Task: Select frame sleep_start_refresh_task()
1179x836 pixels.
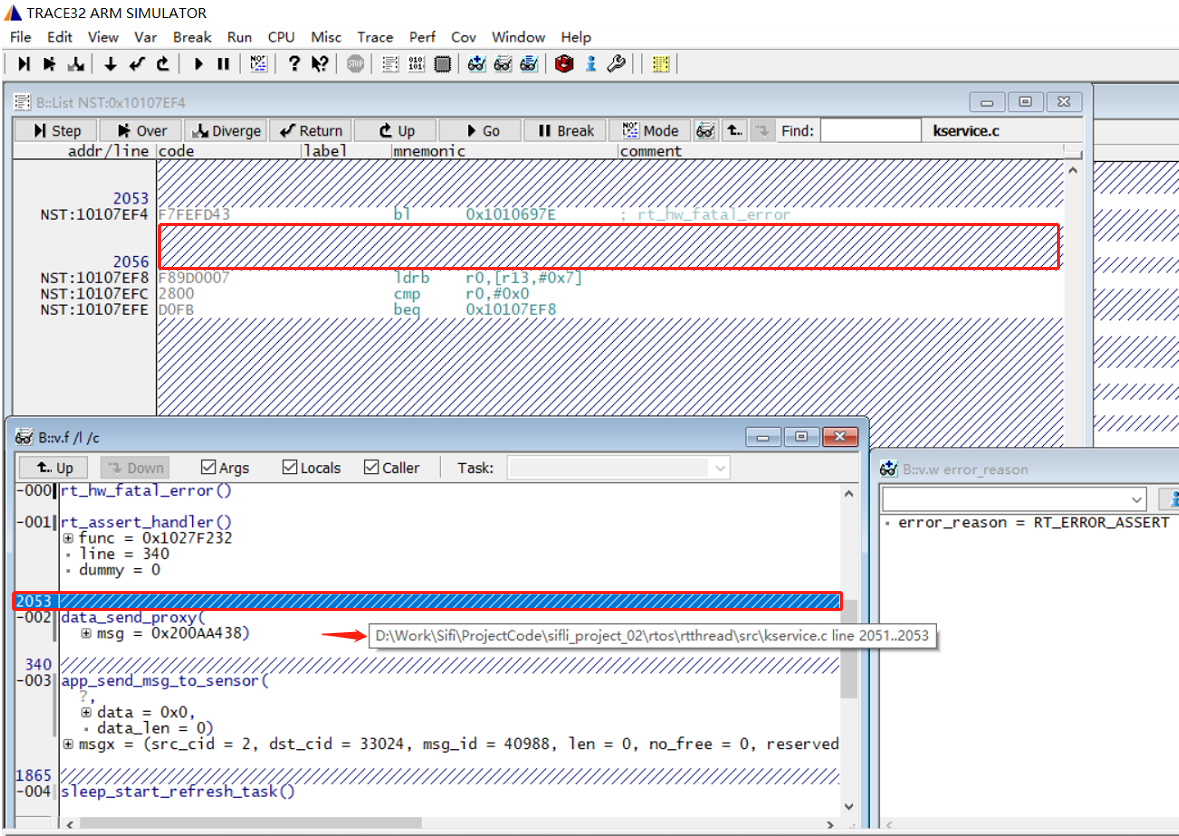Action: click(x=178, y=792)
